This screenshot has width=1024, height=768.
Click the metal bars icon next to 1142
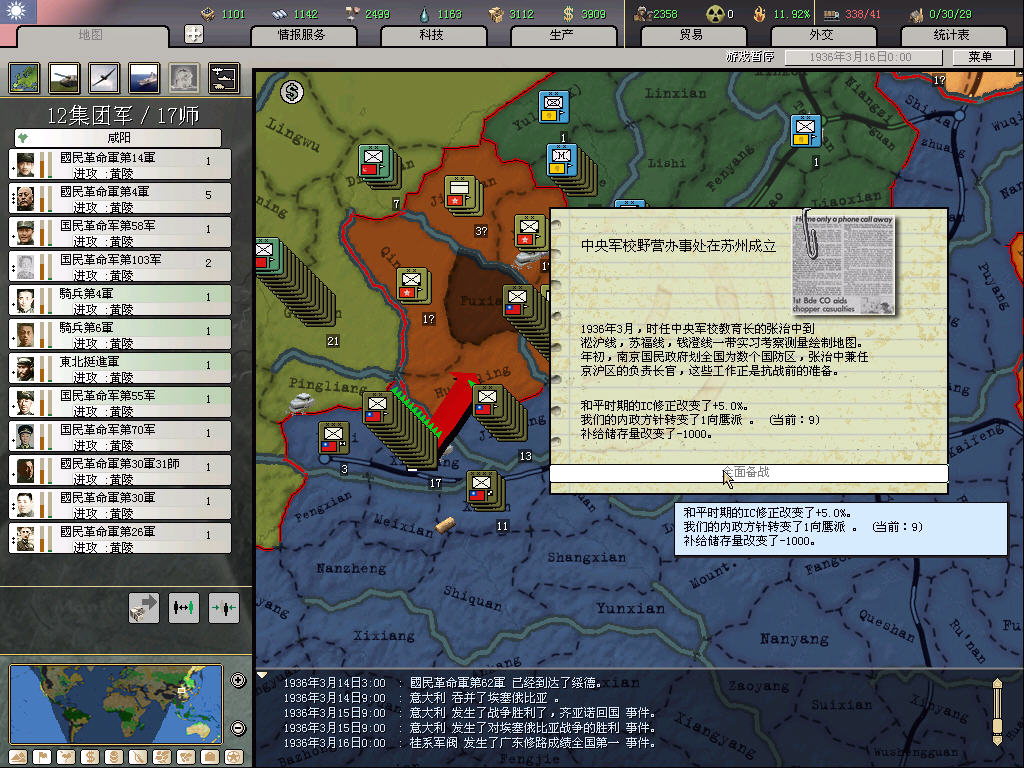[x=280, y=14]
